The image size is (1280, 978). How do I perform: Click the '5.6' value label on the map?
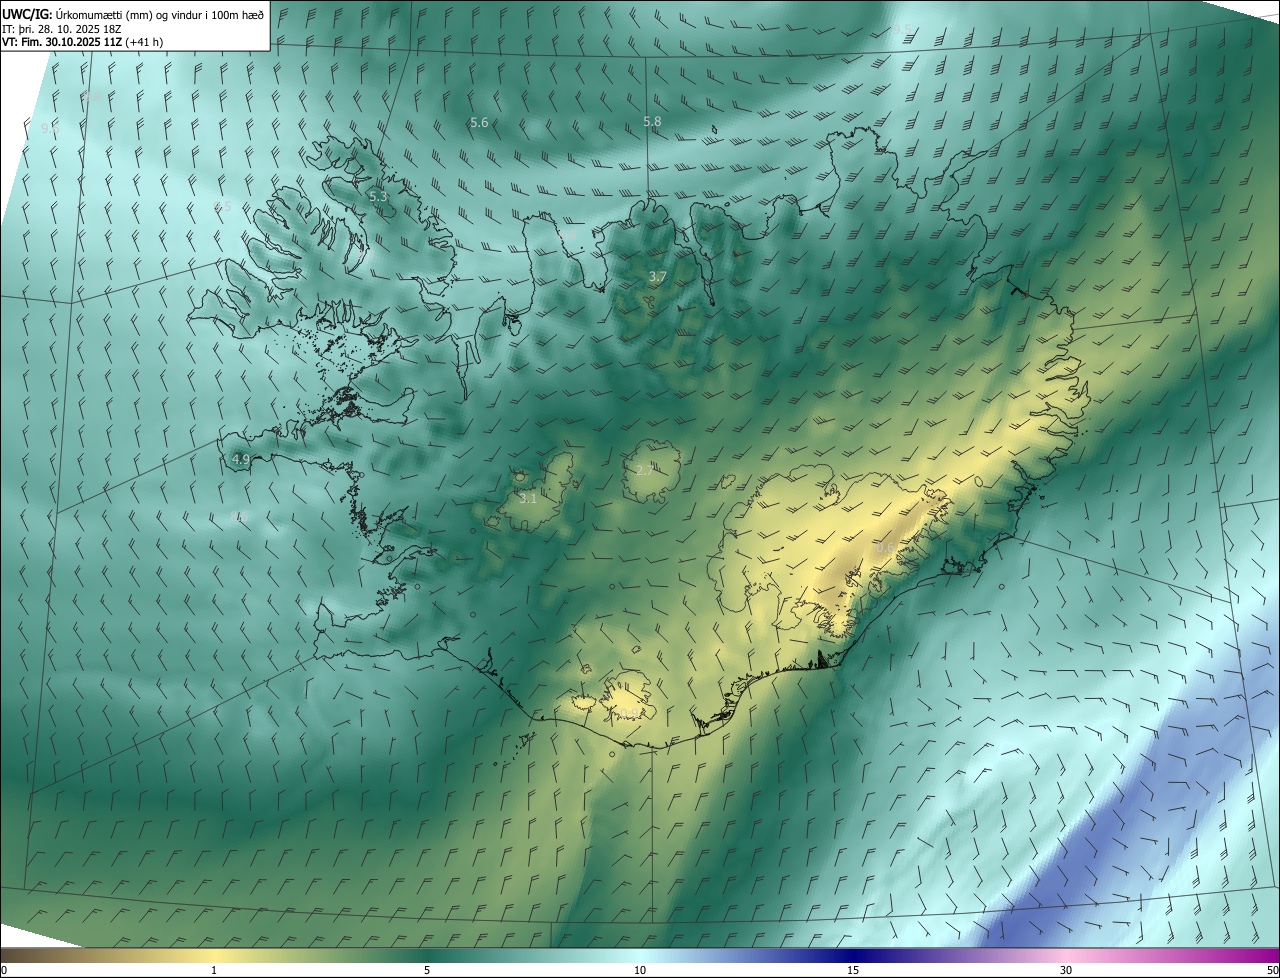pyautogui.click(x=479, y=122)
